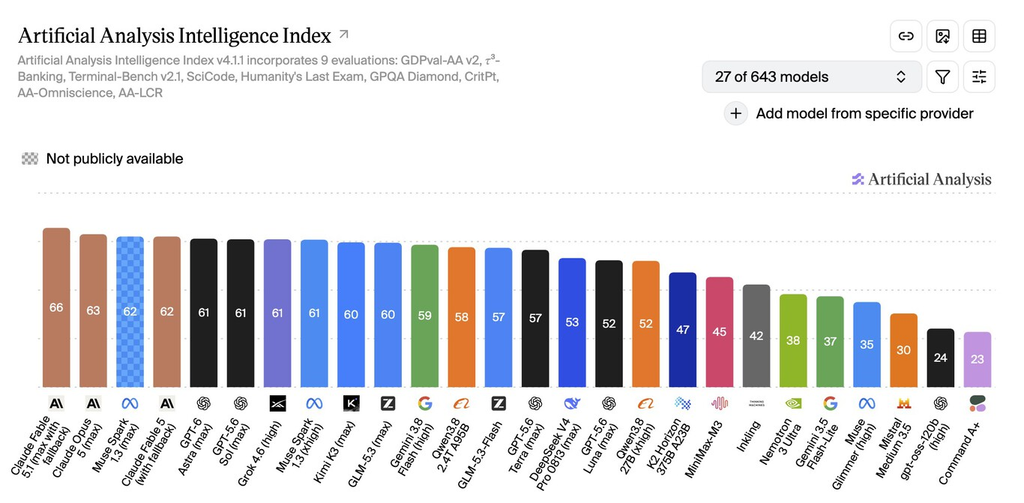Click Add model from specific provider

pyautogui.click(x=864, y=114)
